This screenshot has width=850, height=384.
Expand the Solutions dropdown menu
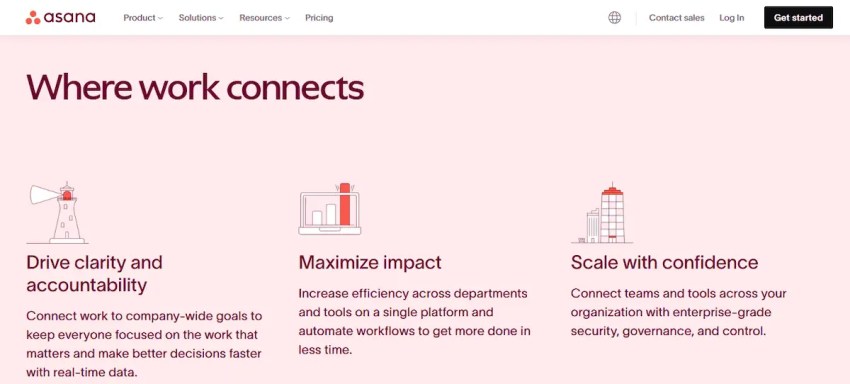pos(201,17)
